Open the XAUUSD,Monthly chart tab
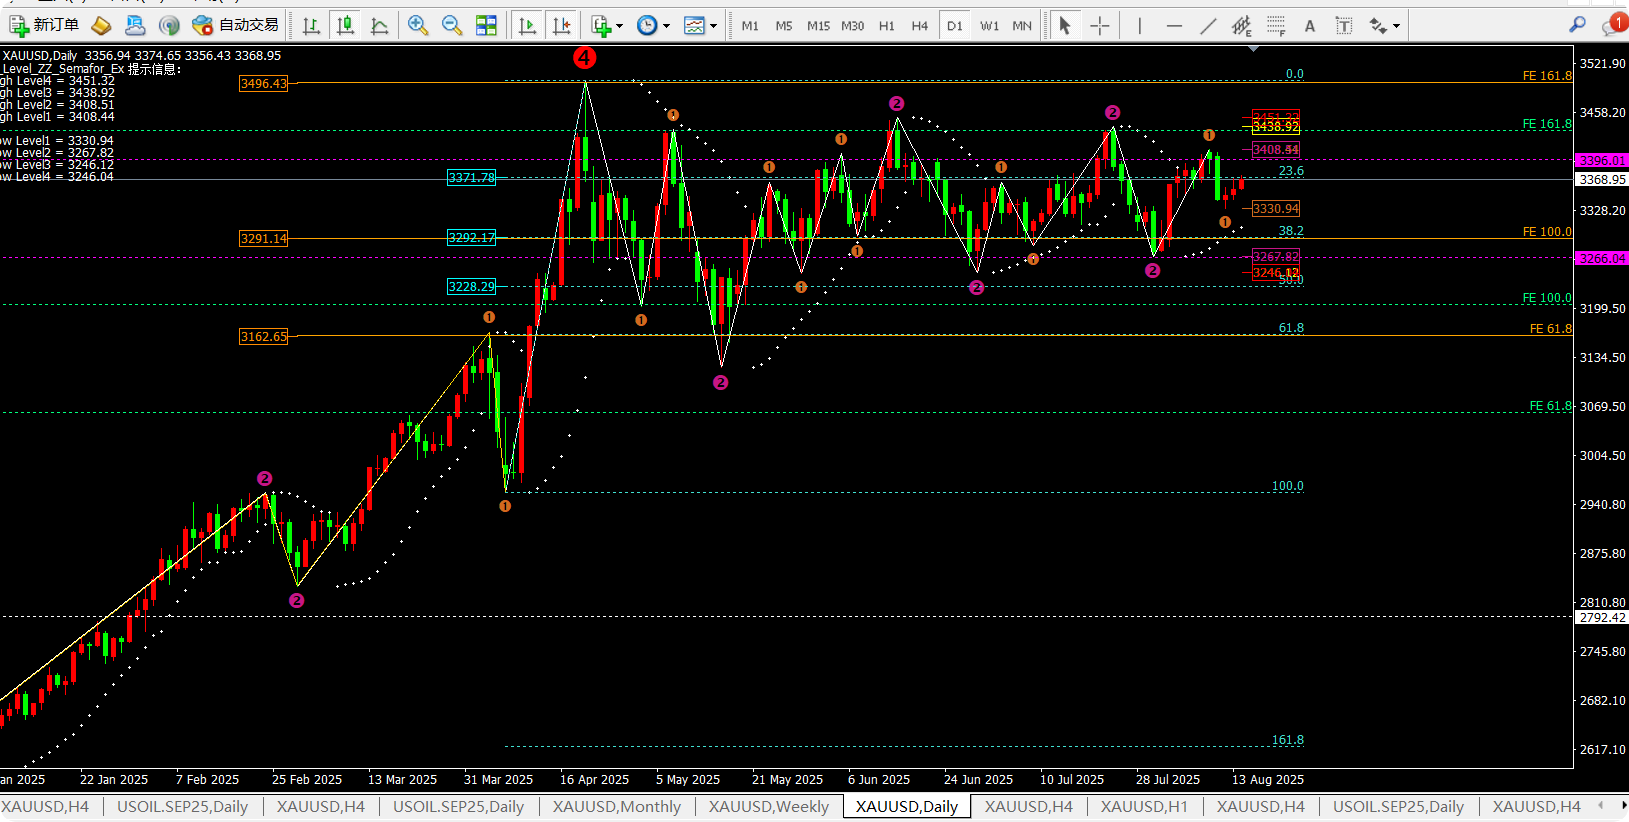Viewport: 1629px width, 822px height. (616, 806)
